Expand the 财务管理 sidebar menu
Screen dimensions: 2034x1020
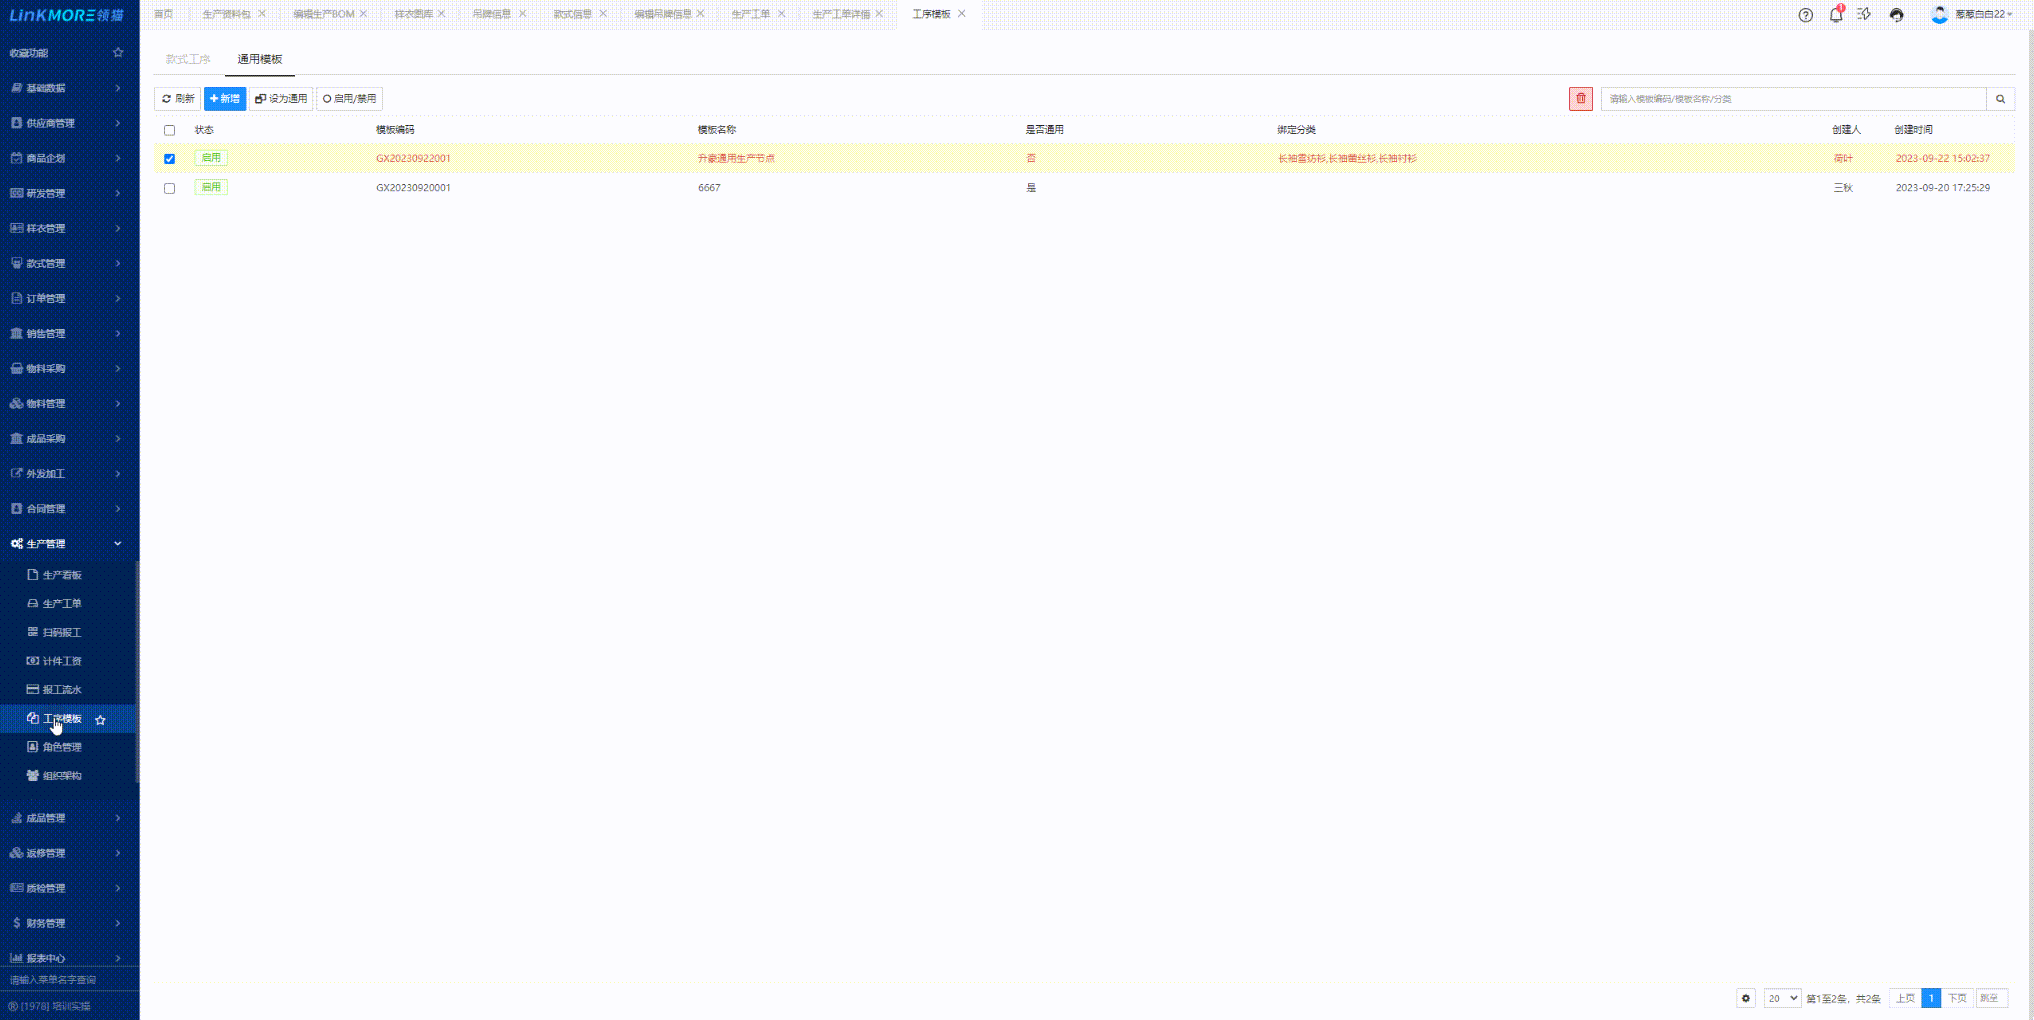tap(68, 923)
